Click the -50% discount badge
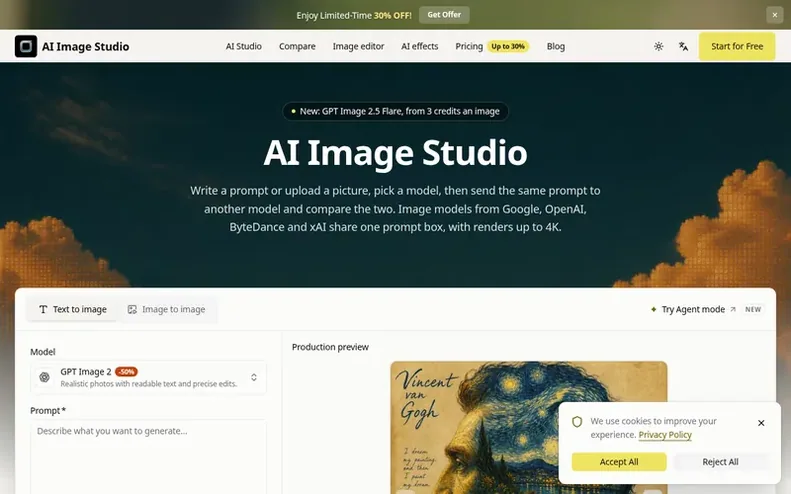The height and width of the screenshot is (494, 791). 126,372
